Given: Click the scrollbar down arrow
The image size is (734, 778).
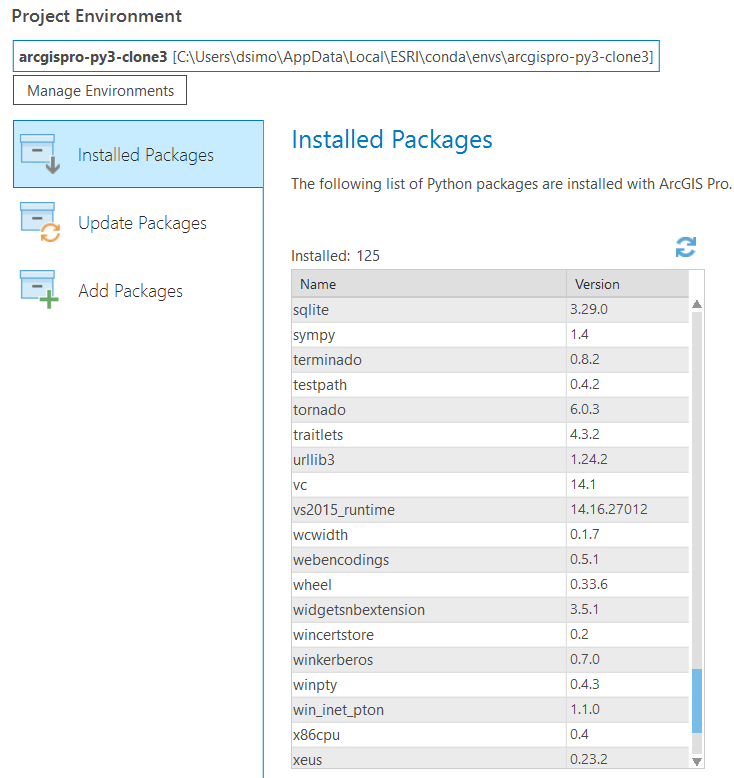Looking at the screenshot, I should (x=697, y=761).
